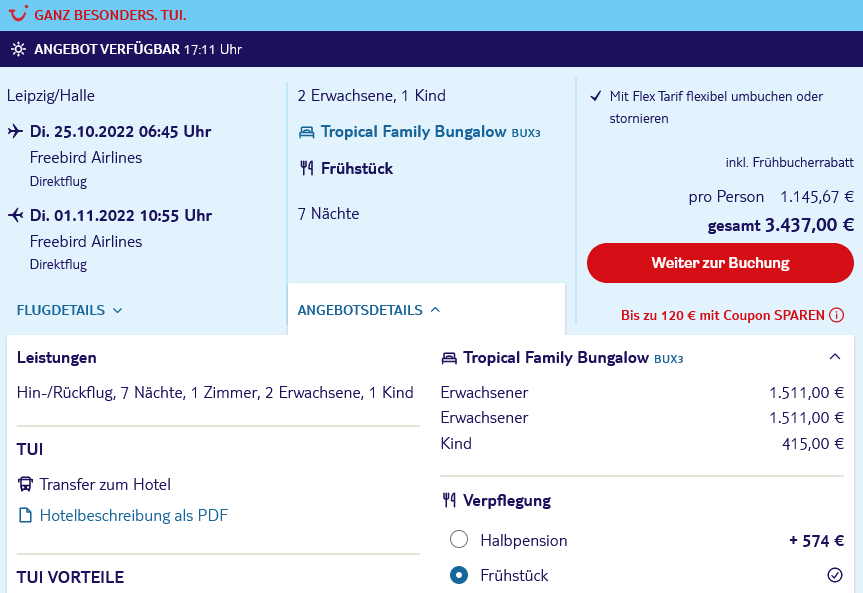Image resolution: width=863 pixels, height=593 pixels.
Task: Click Weiter zur Buchung button
Action: pyautogui.click(x=720, y=263)
